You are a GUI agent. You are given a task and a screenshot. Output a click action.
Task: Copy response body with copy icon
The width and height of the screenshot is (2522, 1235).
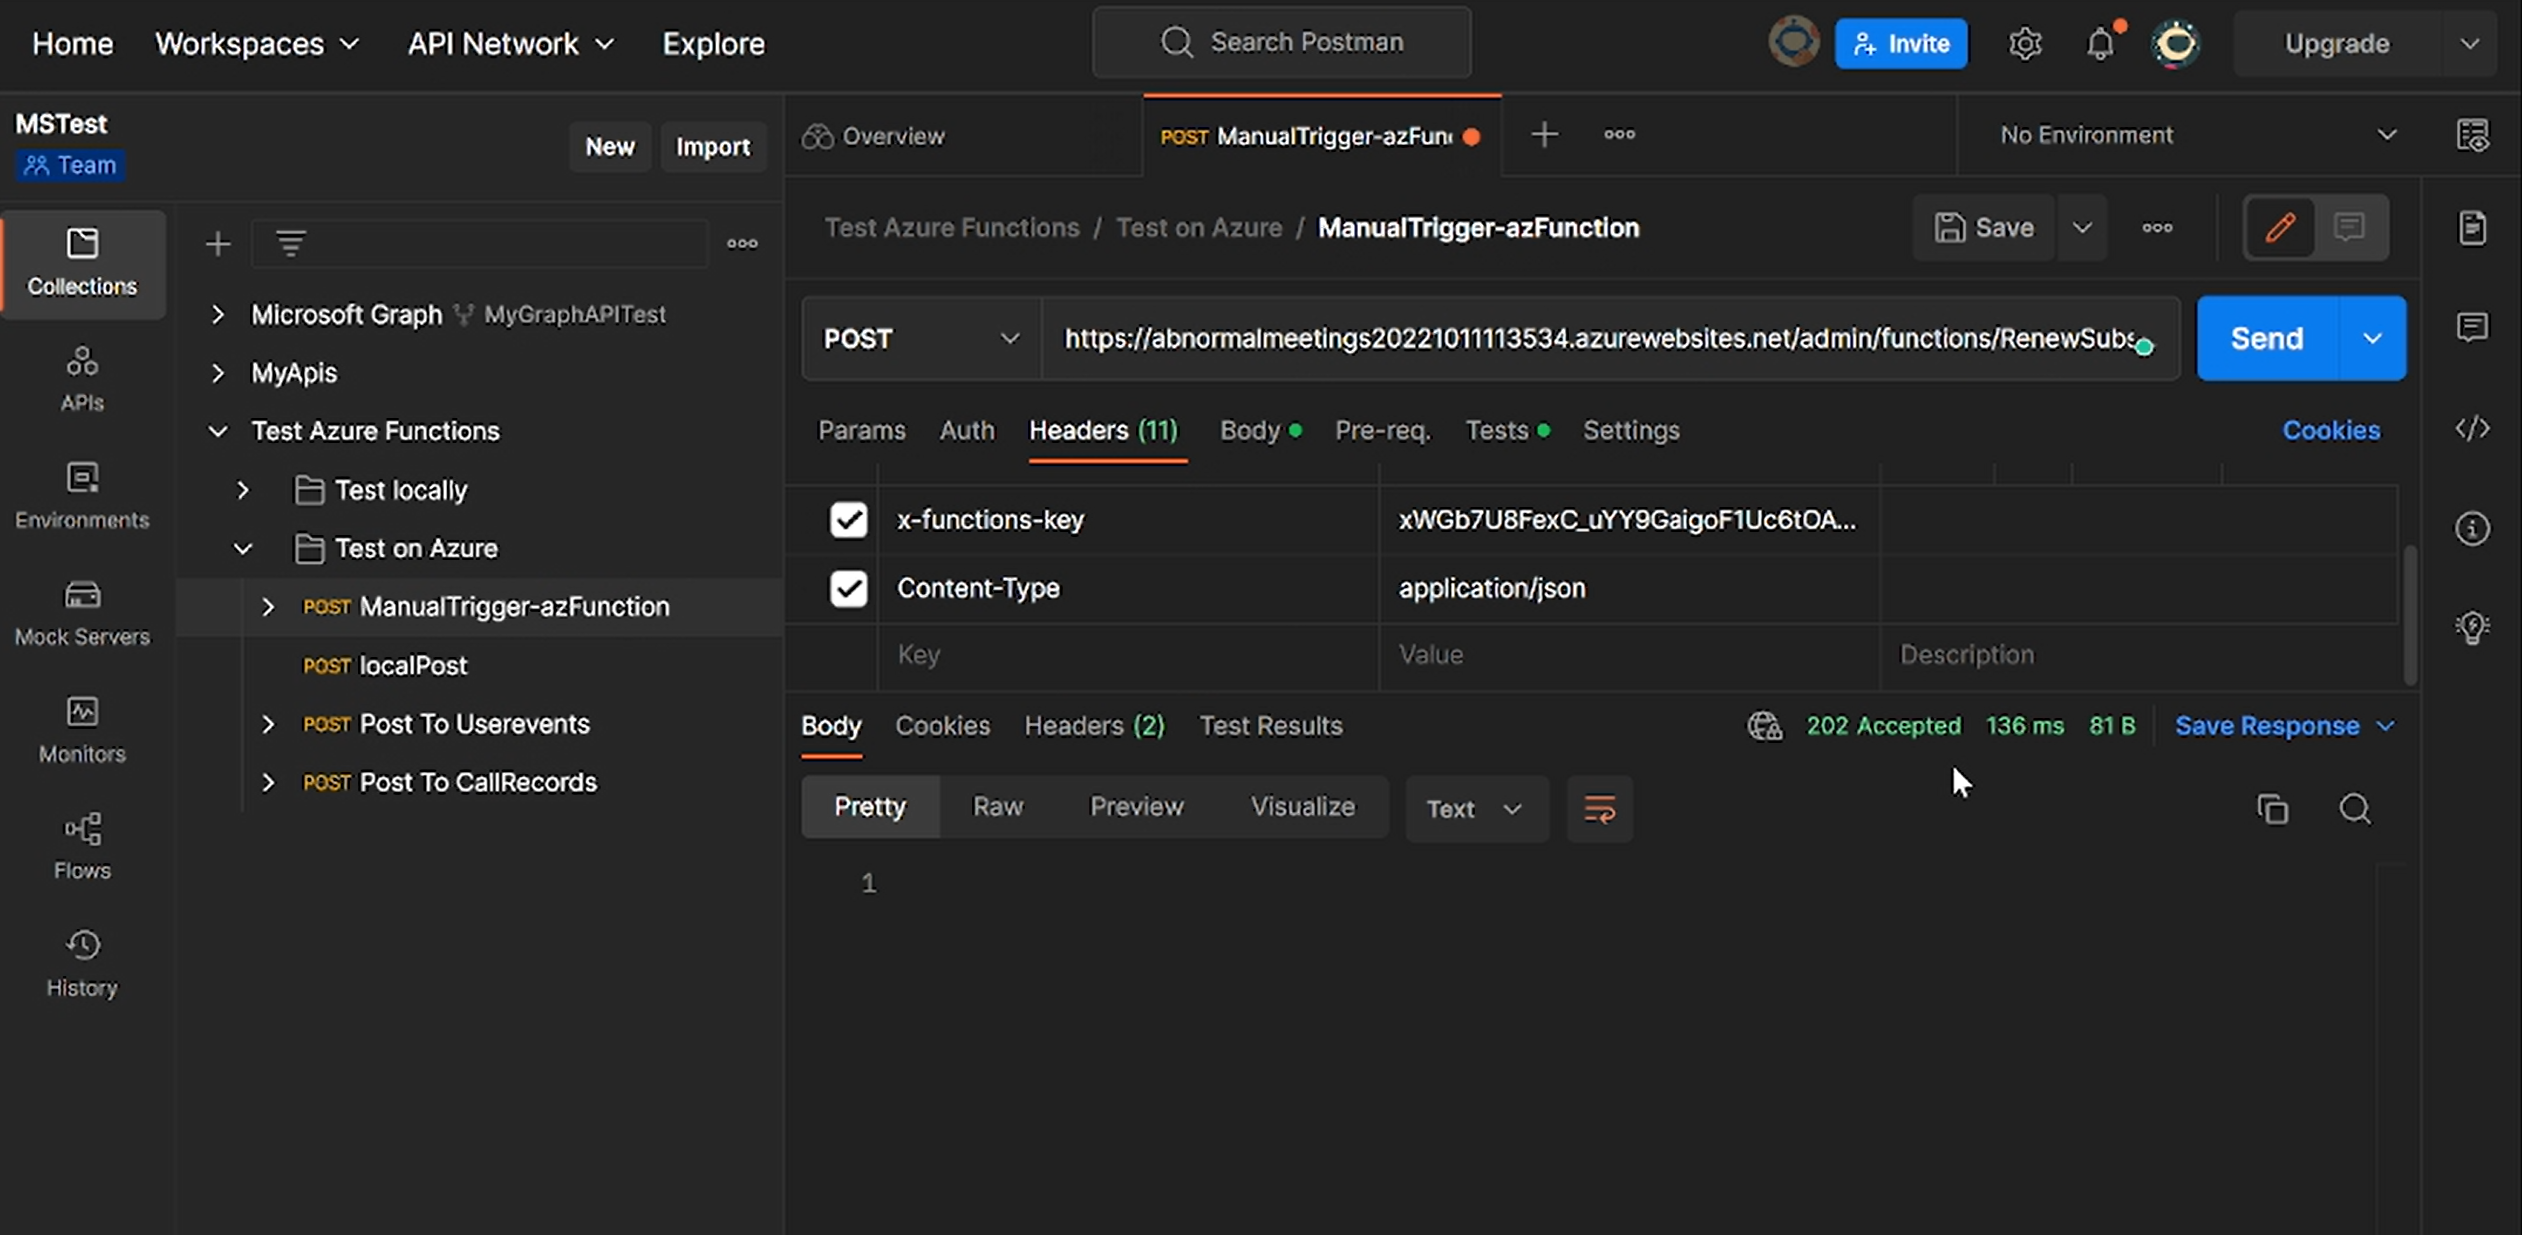[x=2272, y=808]
